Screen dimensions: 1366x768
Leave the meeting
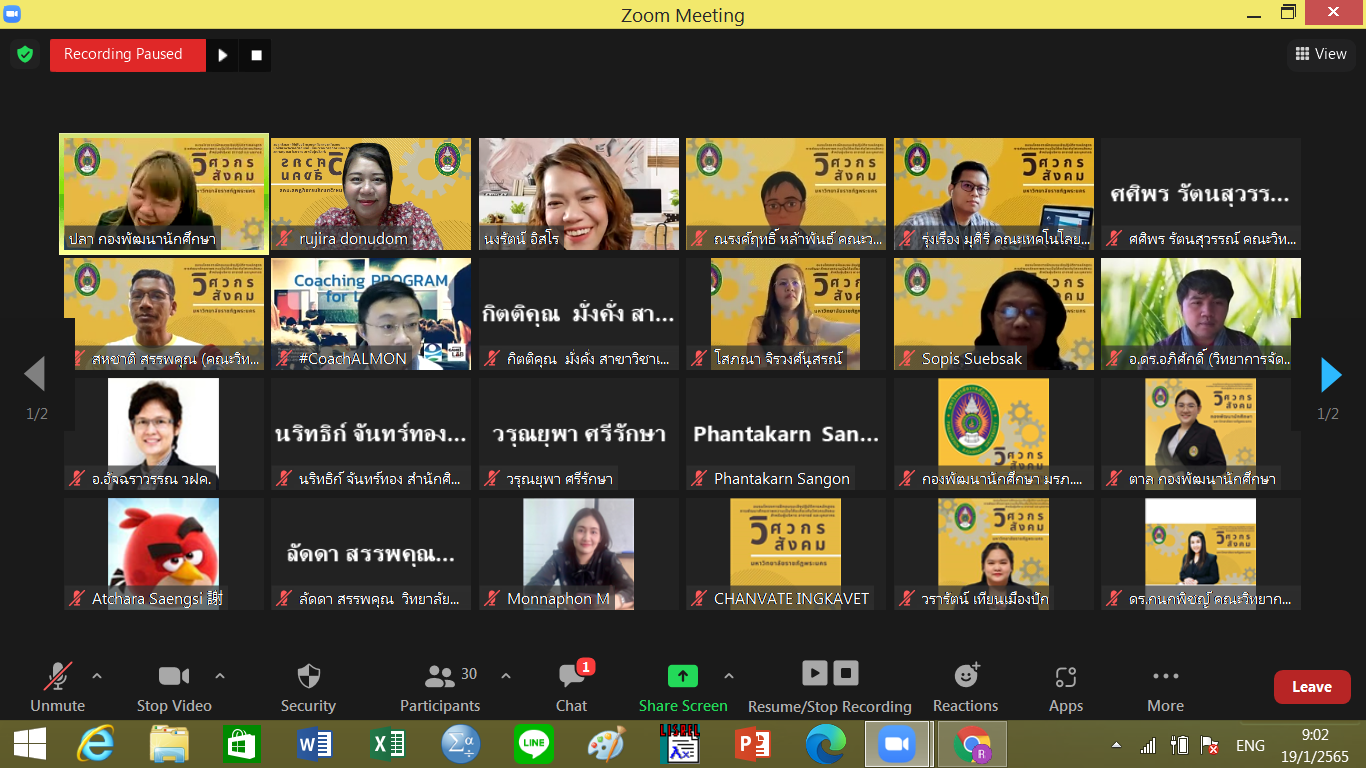[x=1311, y=687]
